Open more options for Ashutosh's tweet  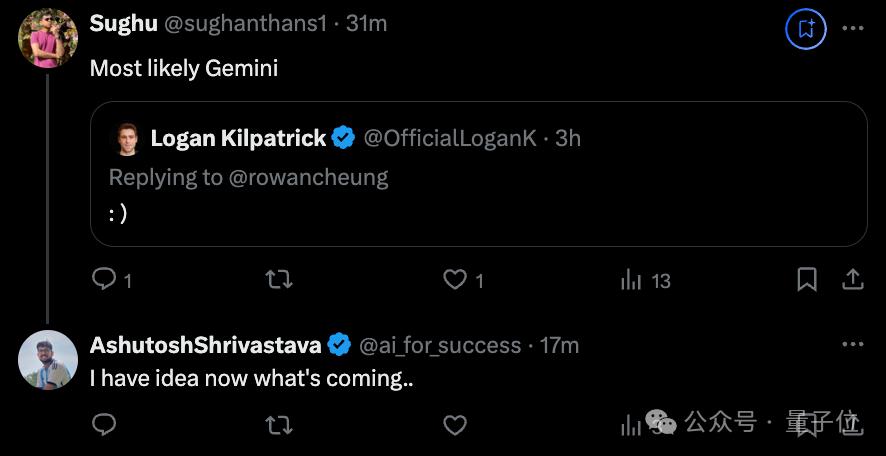pos(852,345)
